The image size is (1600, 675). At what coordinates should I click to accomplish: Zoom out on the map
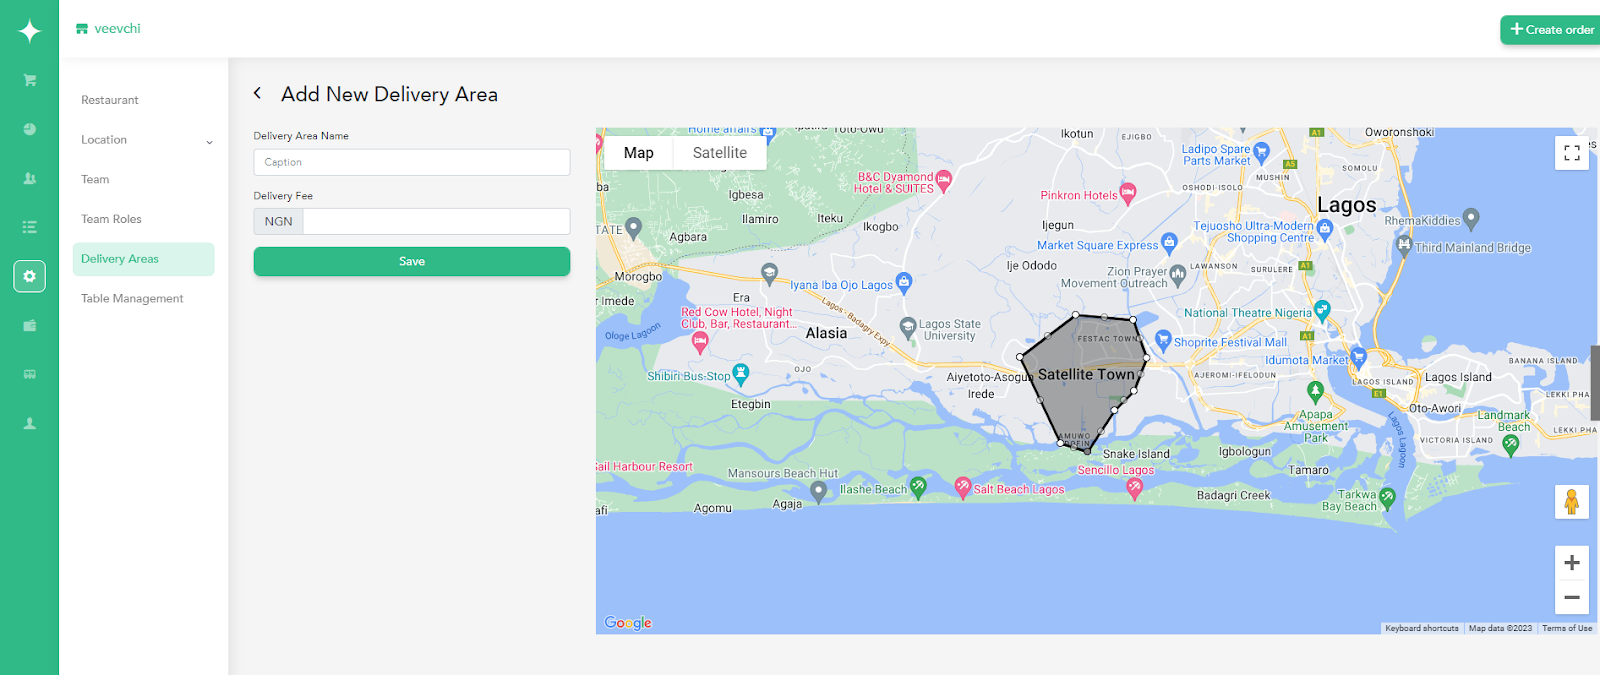(x=1572, y=597)
